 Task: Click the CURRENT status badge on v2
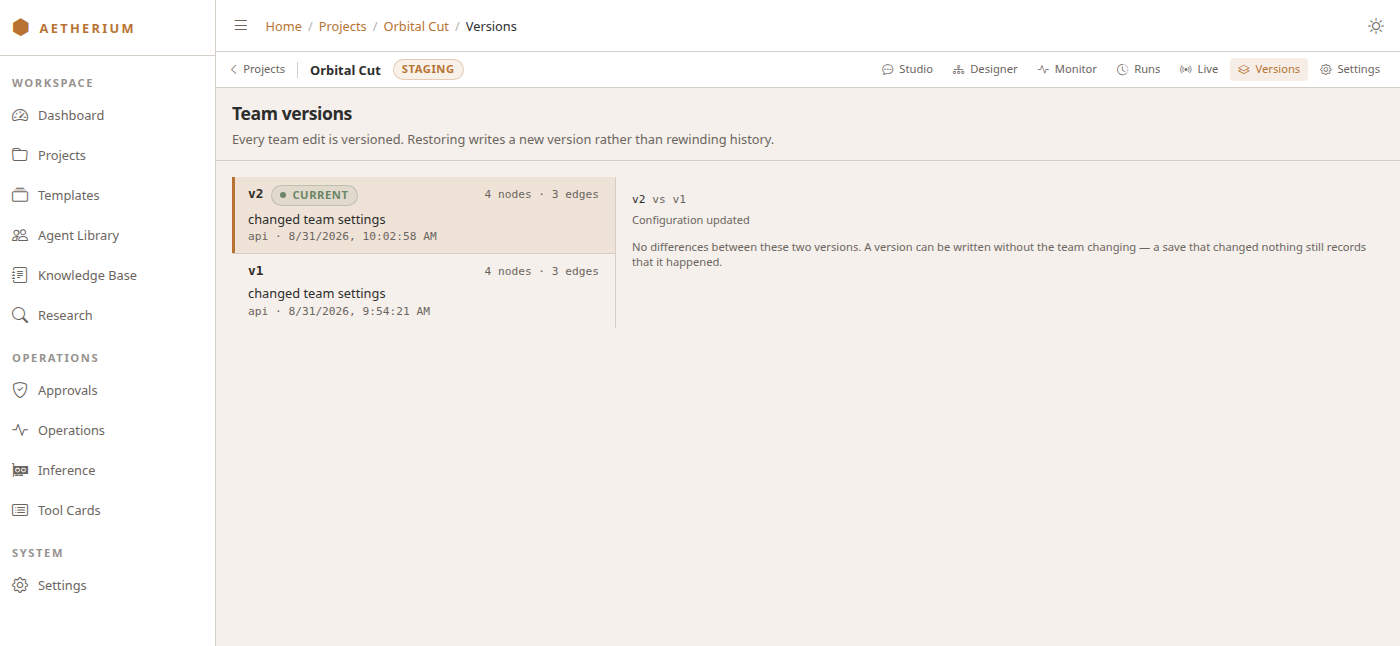(314, 195)
